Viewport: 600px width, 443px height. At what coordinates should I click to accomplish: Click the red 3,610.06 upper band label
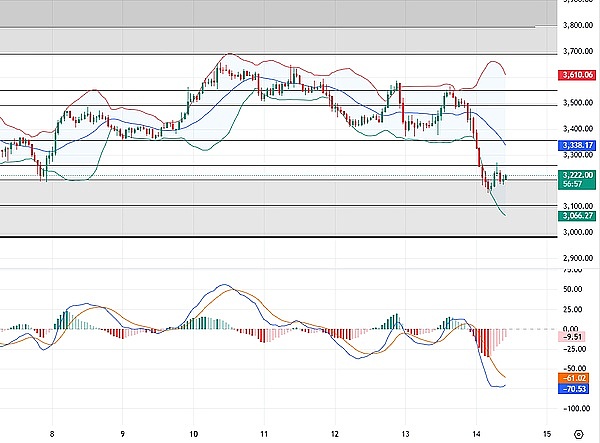pos(578,75)
